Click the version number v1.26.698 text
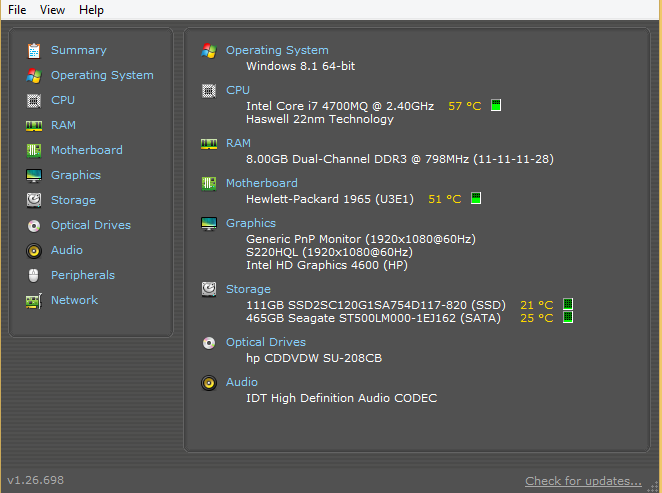This screenshot has width=662, height=493. pyautogui.click(x=36, y=480)
